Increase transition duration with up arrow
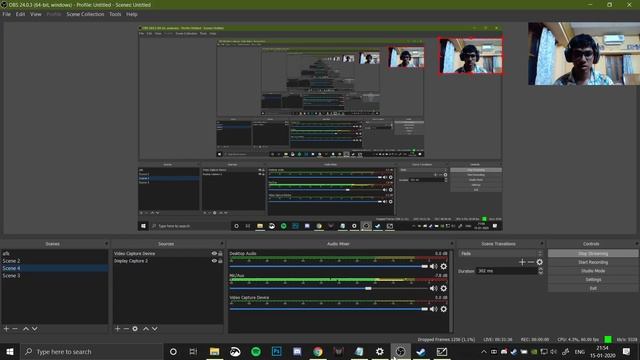This screenshot has height=360, width=640. [541, 269]
